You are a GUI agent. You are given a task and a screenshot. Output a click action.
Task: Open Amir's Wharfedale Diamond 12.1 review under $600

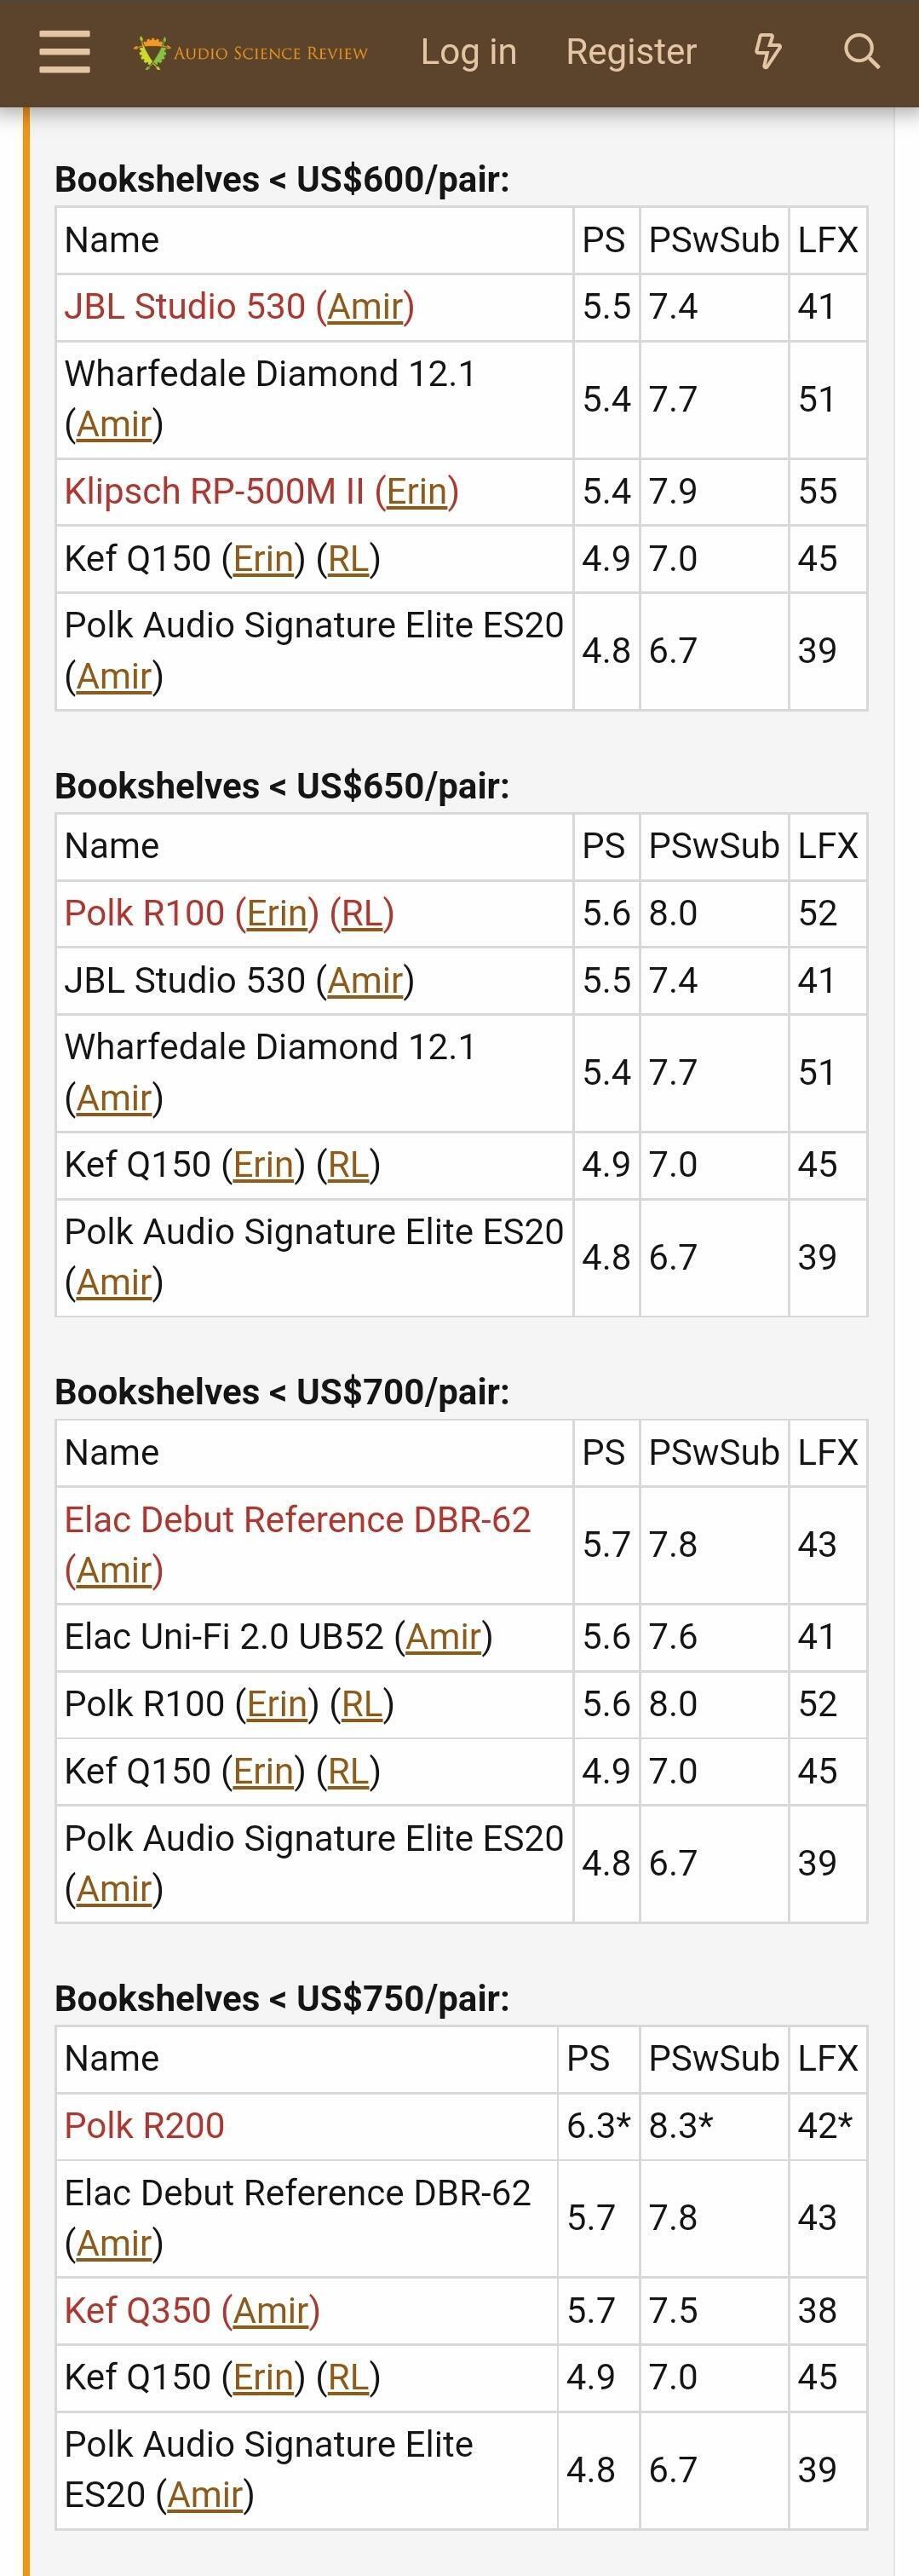click(114, 425)
